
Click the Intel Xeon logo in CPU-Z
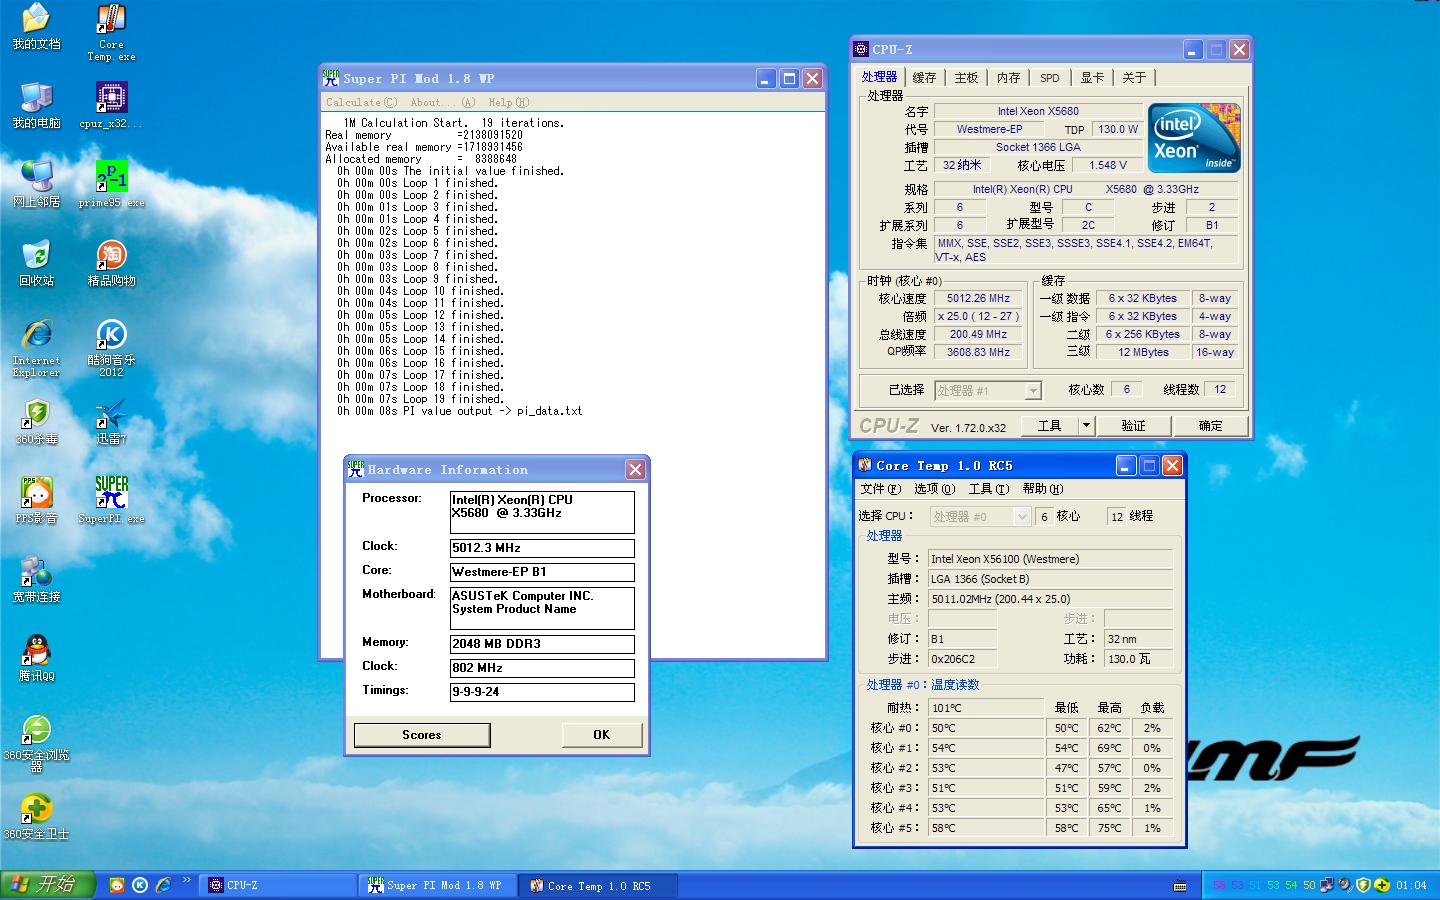[1194, 138]
